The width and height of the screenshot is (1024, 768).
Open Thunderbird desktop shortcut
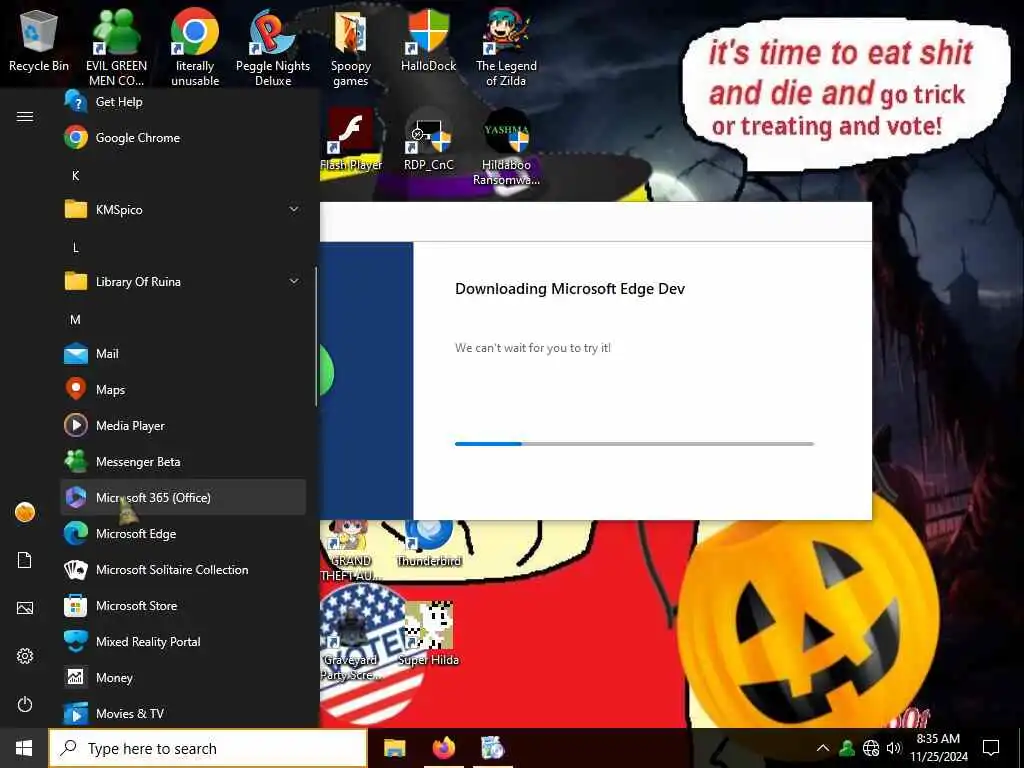pos(428,543)
